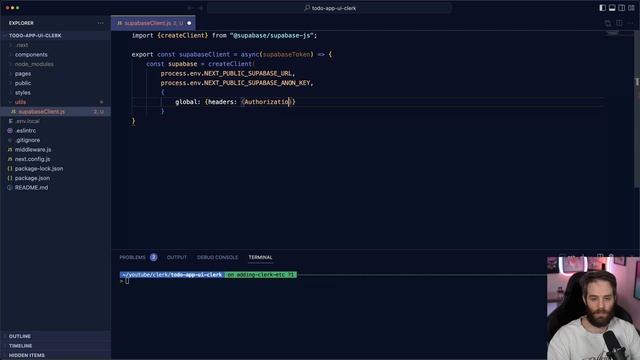Image resolution: width=640 pixels, height=360 pixels.
Task: Click the terminal path ~/youtube/clerk/todo-app-ui-clerk
Action: [172, 275]
